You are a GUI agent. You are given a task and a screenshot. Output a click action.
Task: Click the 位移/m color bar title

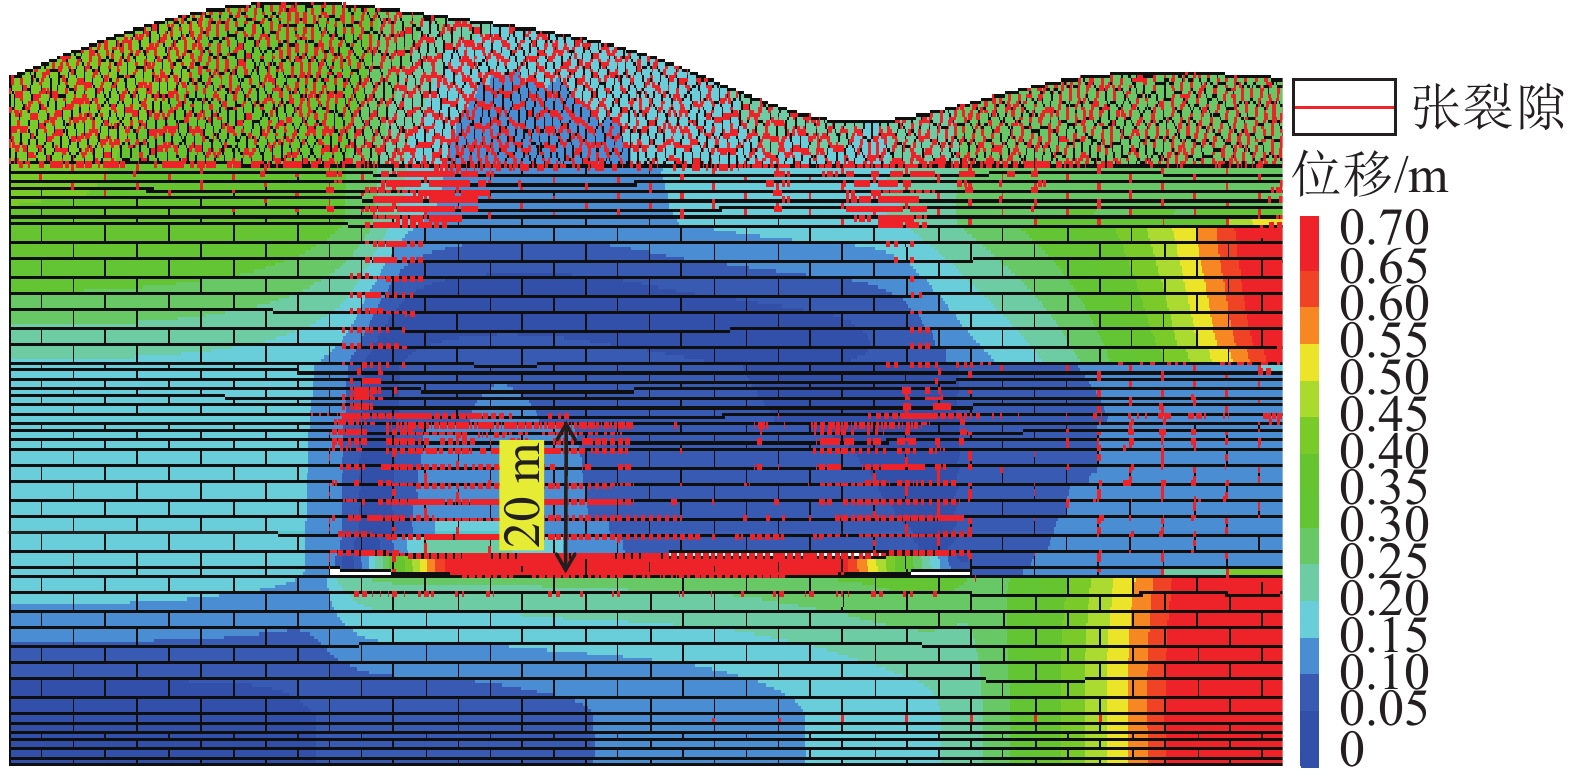pos(1370,176)
